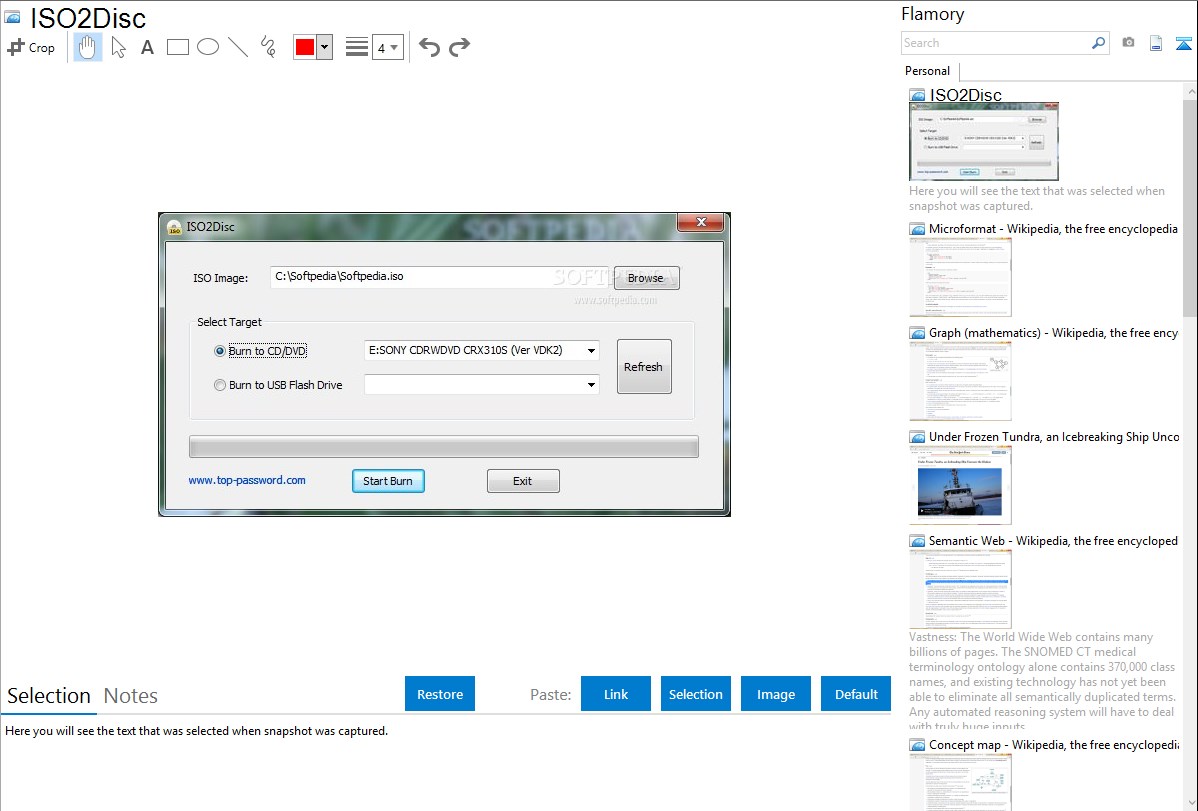The image size is (1198, 811).
Task: Click the Paste Link button
Action: click(x=616, y=694)
